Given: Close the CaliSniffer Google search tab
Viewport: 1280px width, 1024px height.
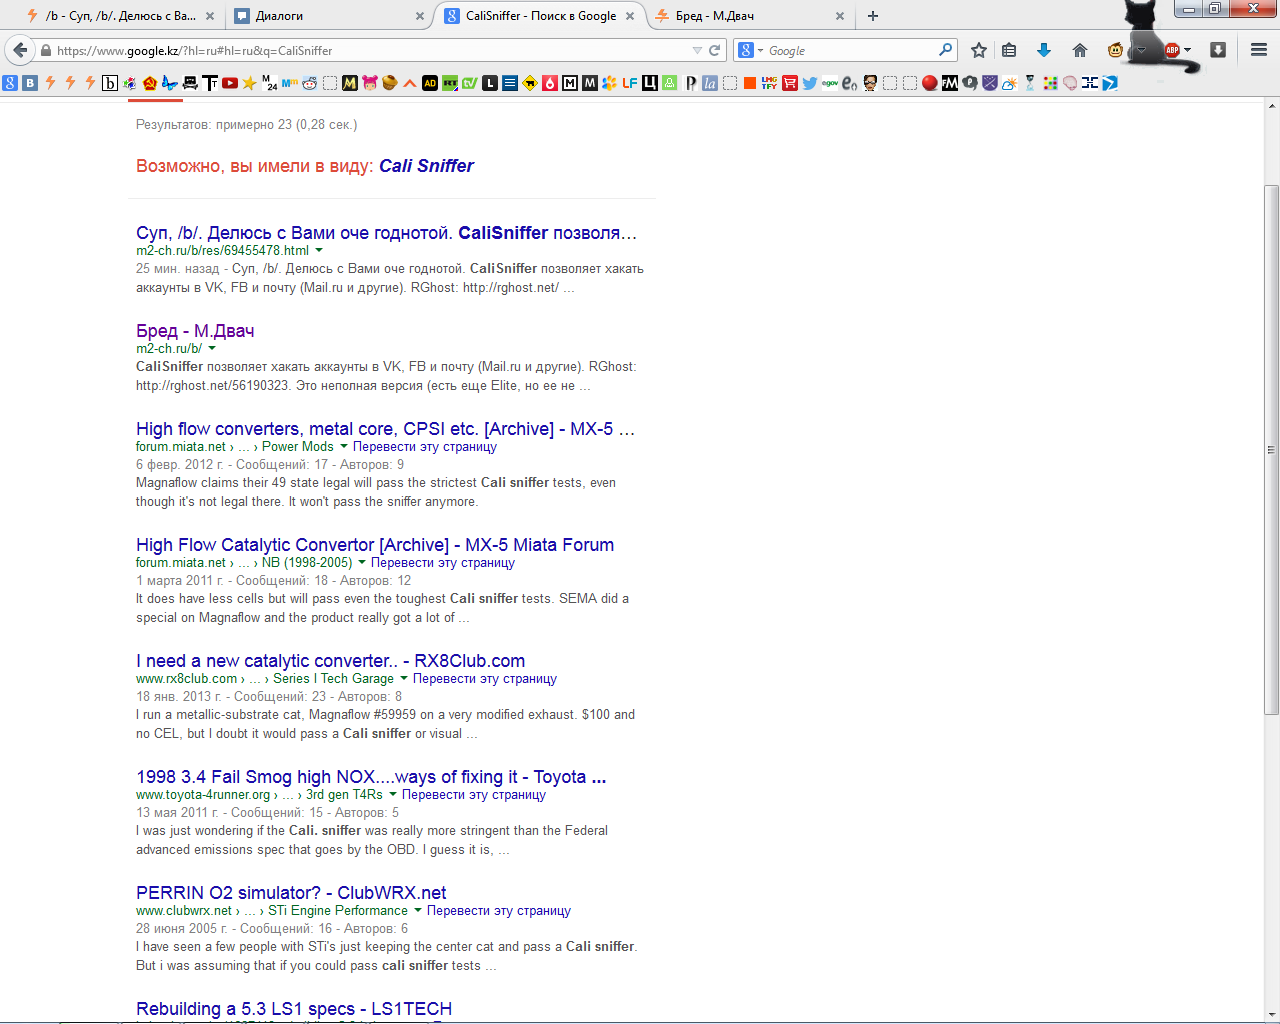Looking at the screenshot, I should tap(630, 16).
